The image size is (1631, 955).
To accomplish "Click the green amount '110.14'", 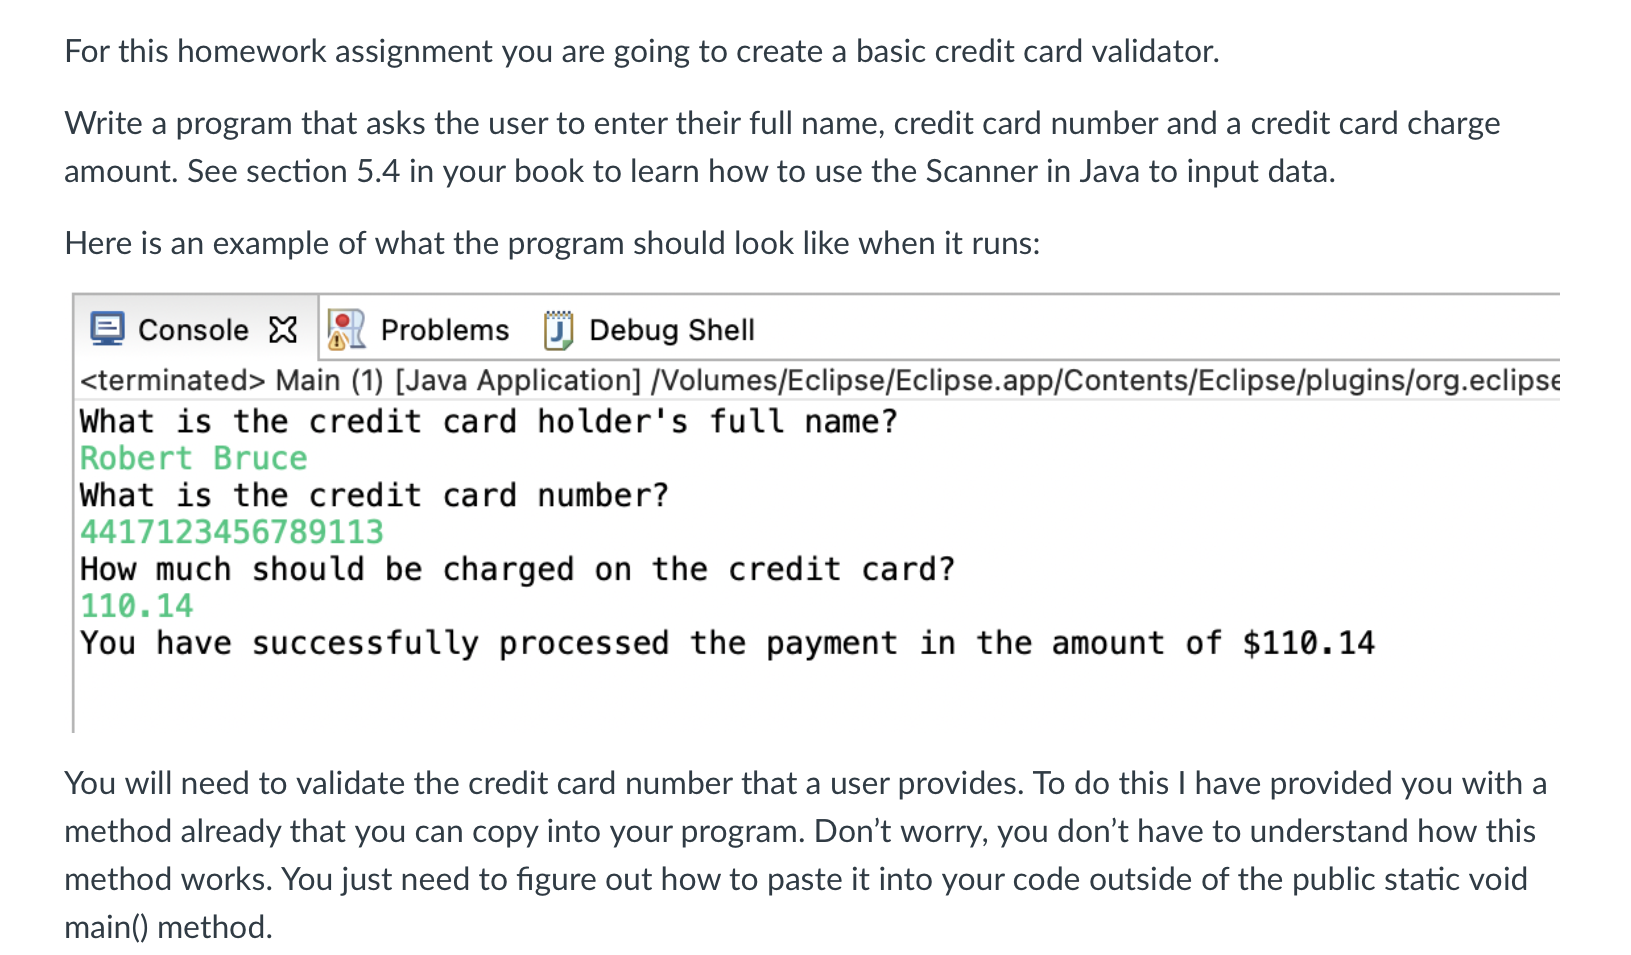I will tap(137, 606).
